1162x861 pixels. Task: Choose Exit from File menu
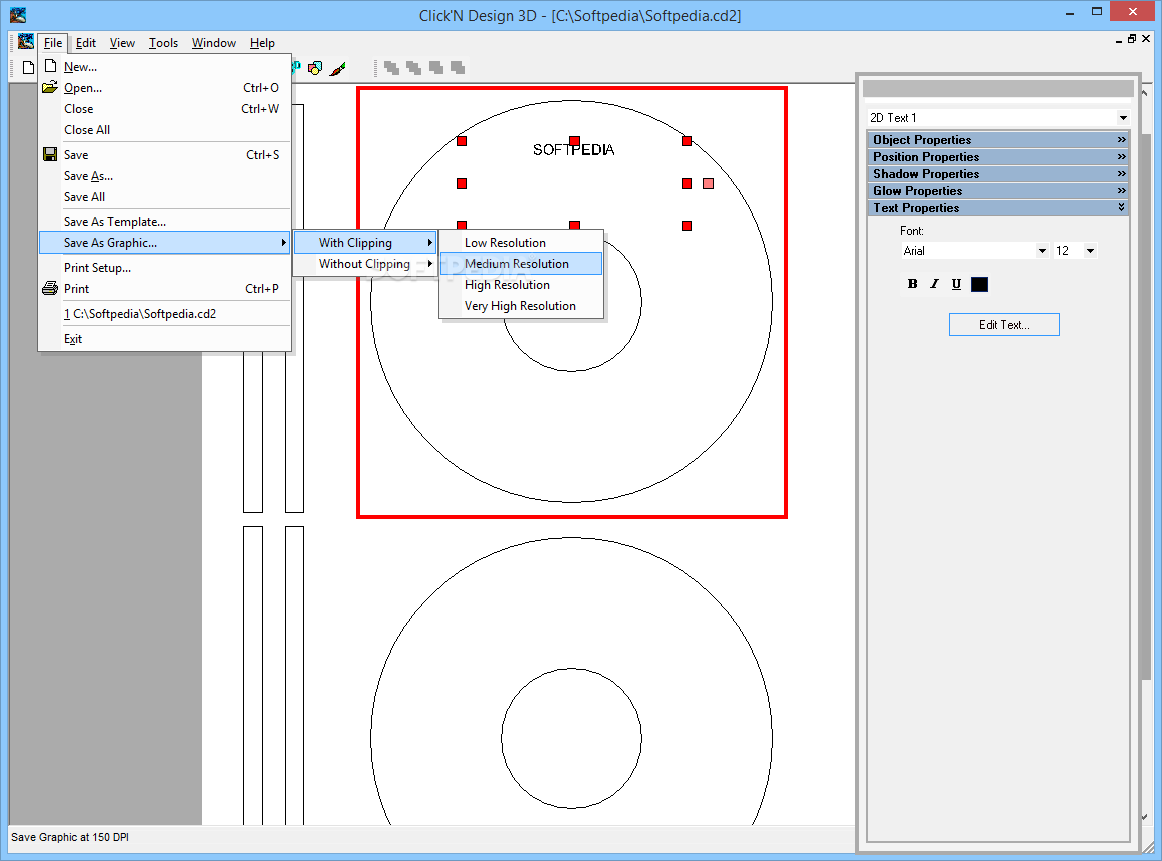pos(165,339)
